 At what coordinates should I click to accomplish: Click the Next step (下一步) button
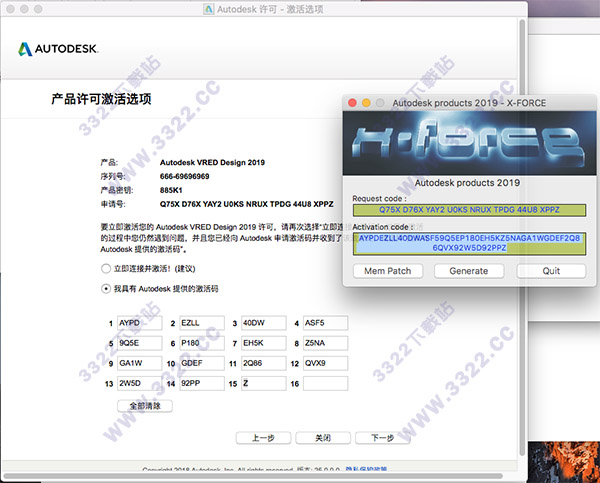[383, 438]
